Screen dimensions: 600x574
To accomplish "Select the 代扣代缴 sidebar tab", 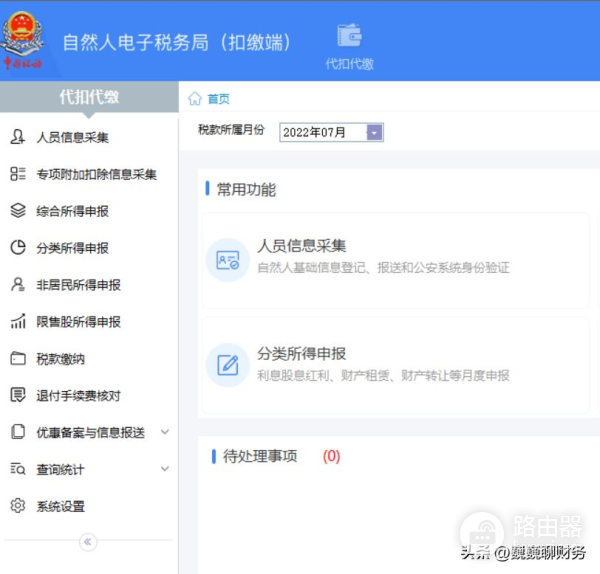I will coord(89,97).
